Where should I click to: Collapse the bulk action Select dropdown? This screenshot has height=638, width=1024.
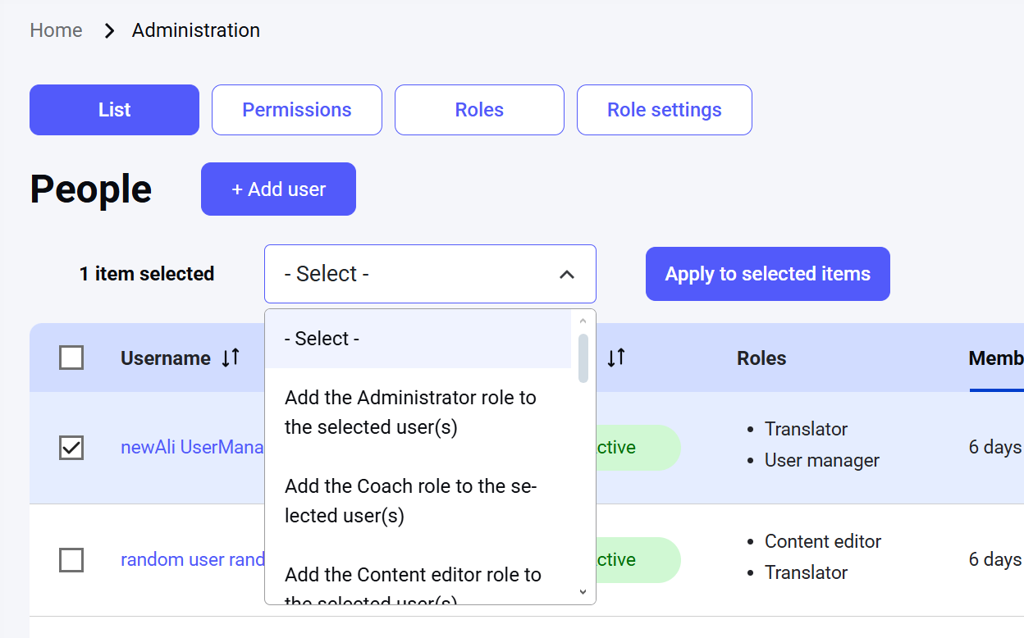[430, 274]
